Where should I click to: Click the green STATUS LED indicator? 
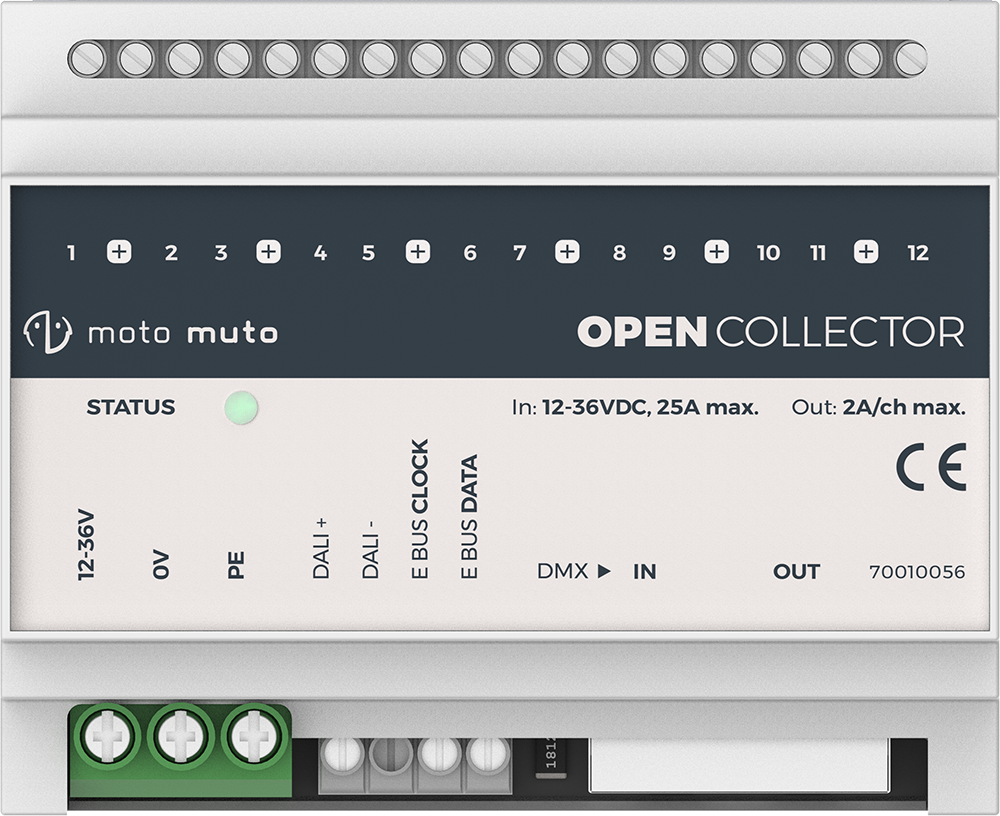pos(241,408)
